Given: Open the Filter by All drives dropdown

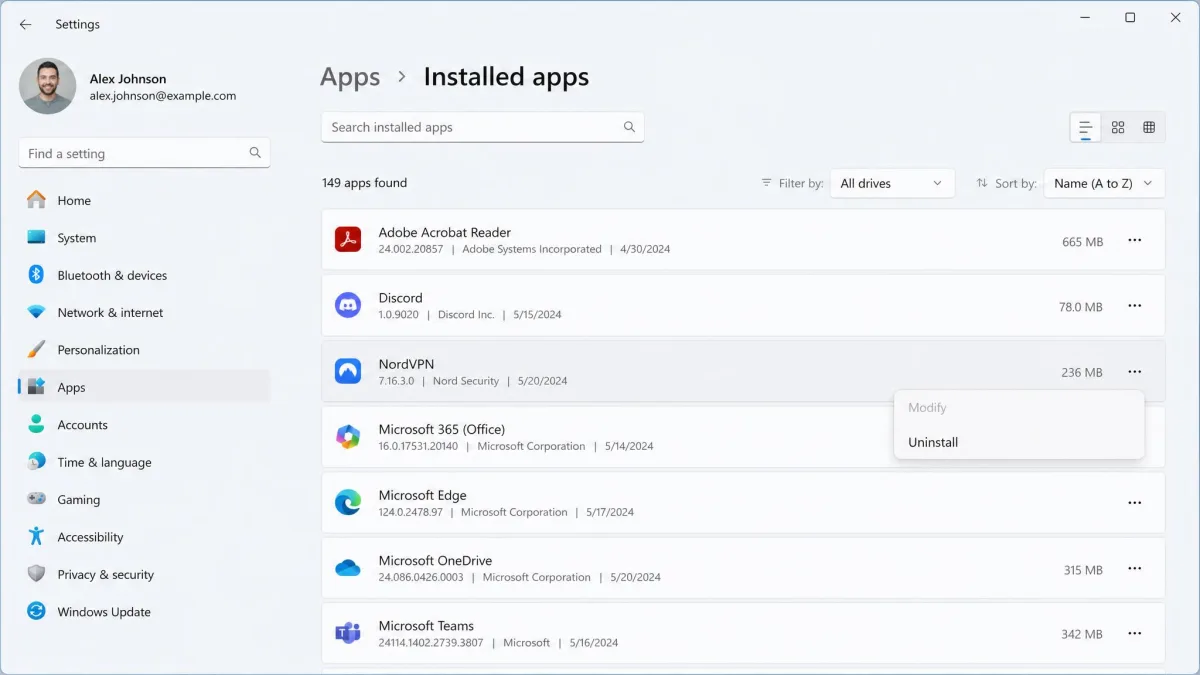Looking at the screenshot, I should click(892, 183).
